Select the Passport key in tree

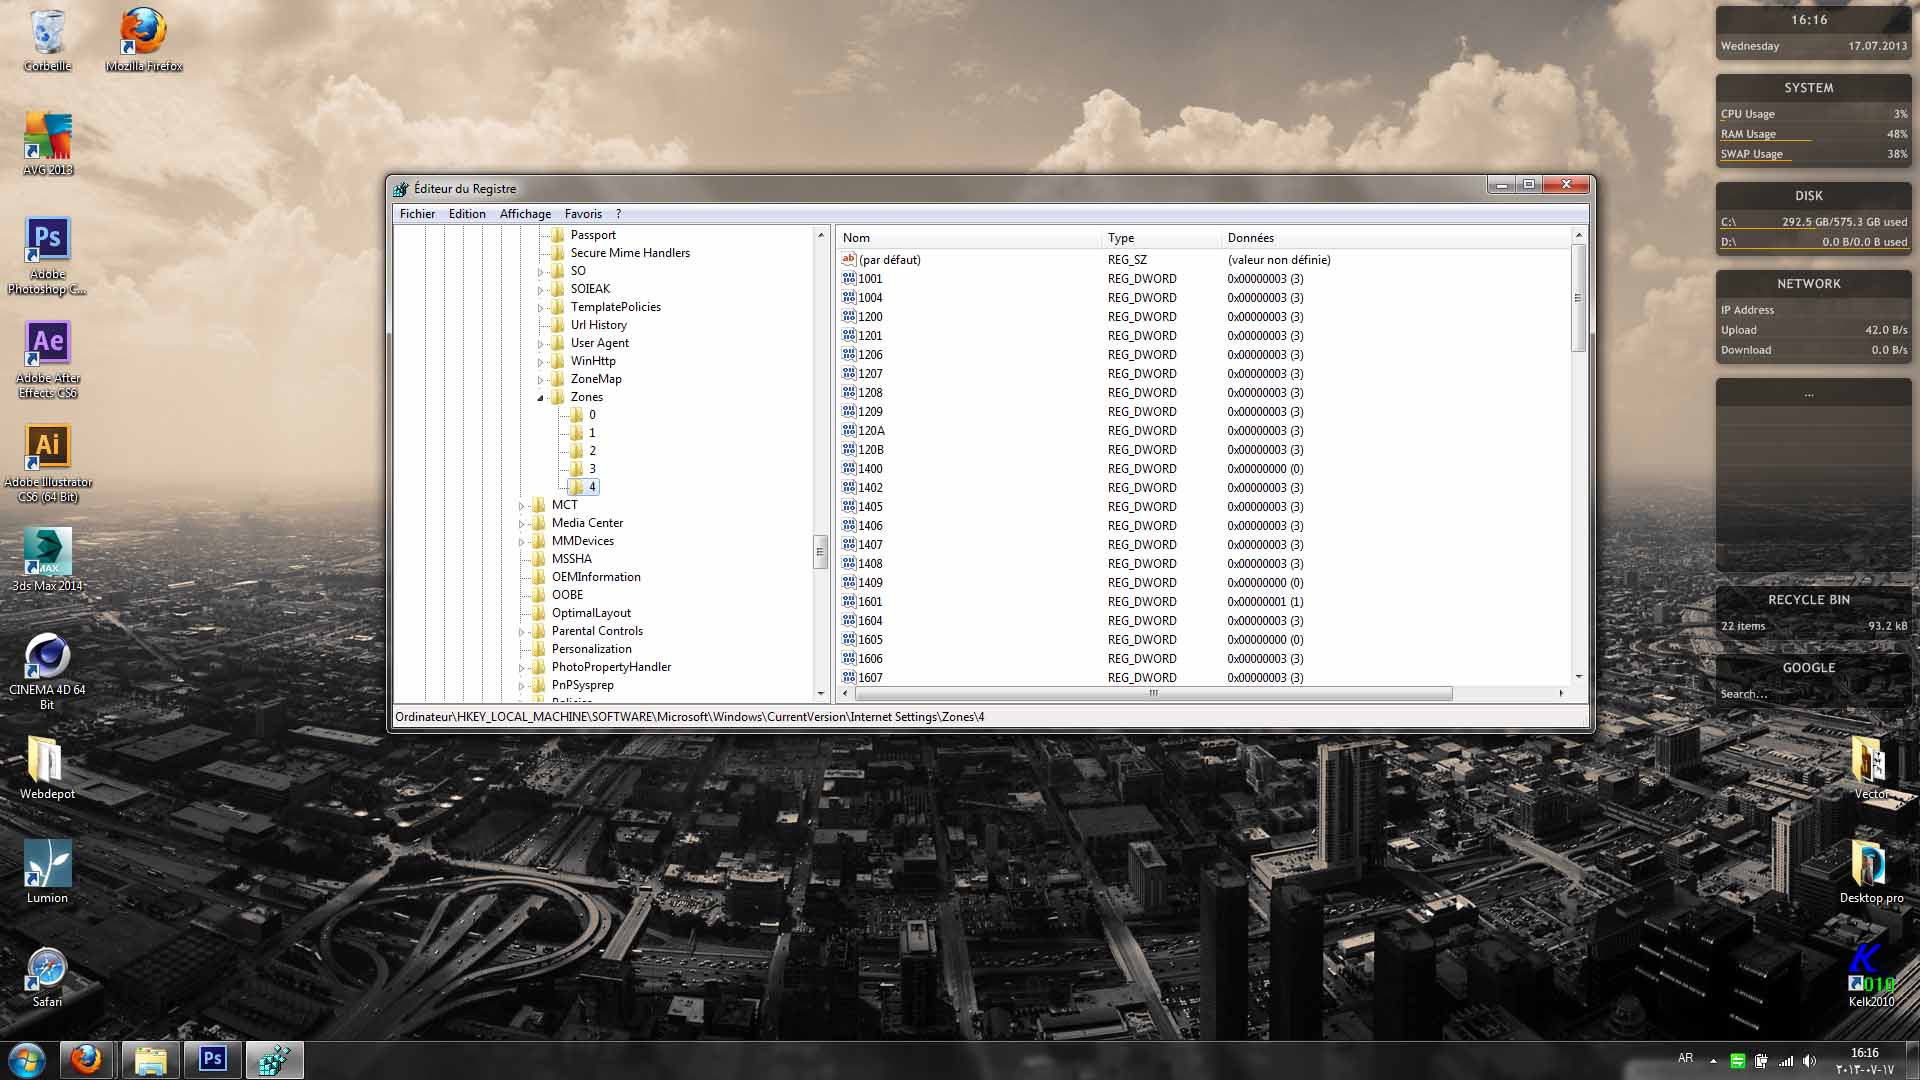(593, 235)
